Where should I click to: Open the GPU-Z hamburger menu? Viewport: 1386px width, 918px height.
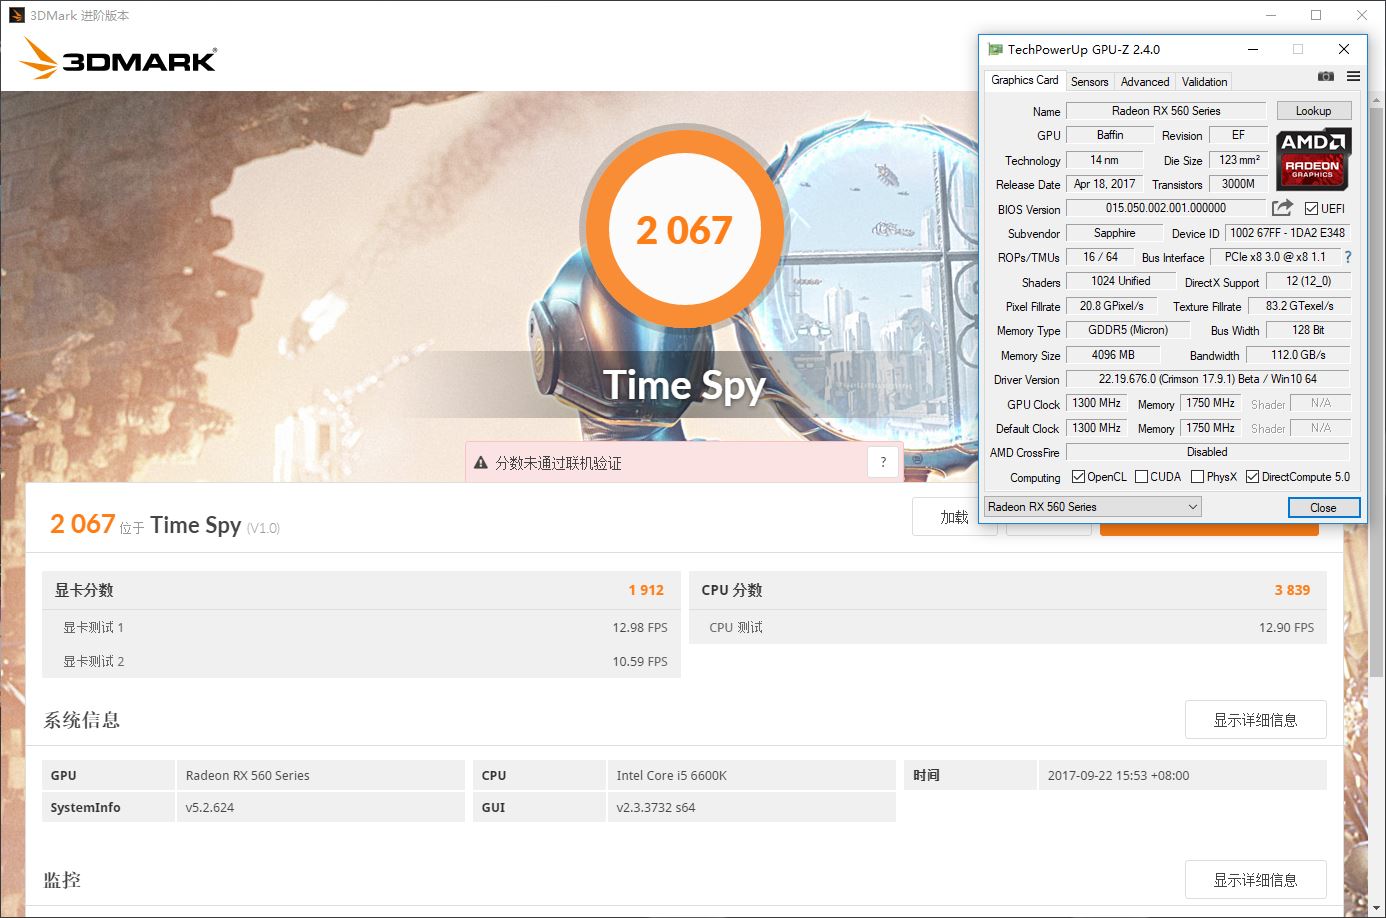(x=1353, y=77)
